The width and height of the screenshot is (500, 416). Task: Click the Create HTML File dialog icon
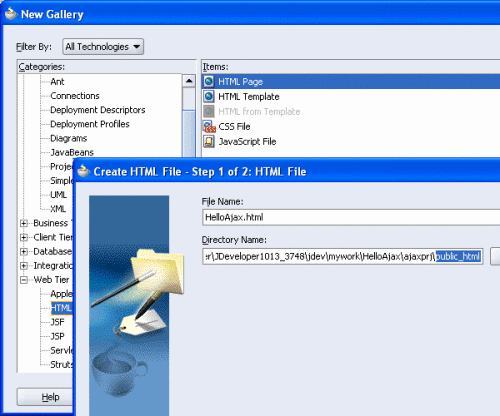pos(84,171)
